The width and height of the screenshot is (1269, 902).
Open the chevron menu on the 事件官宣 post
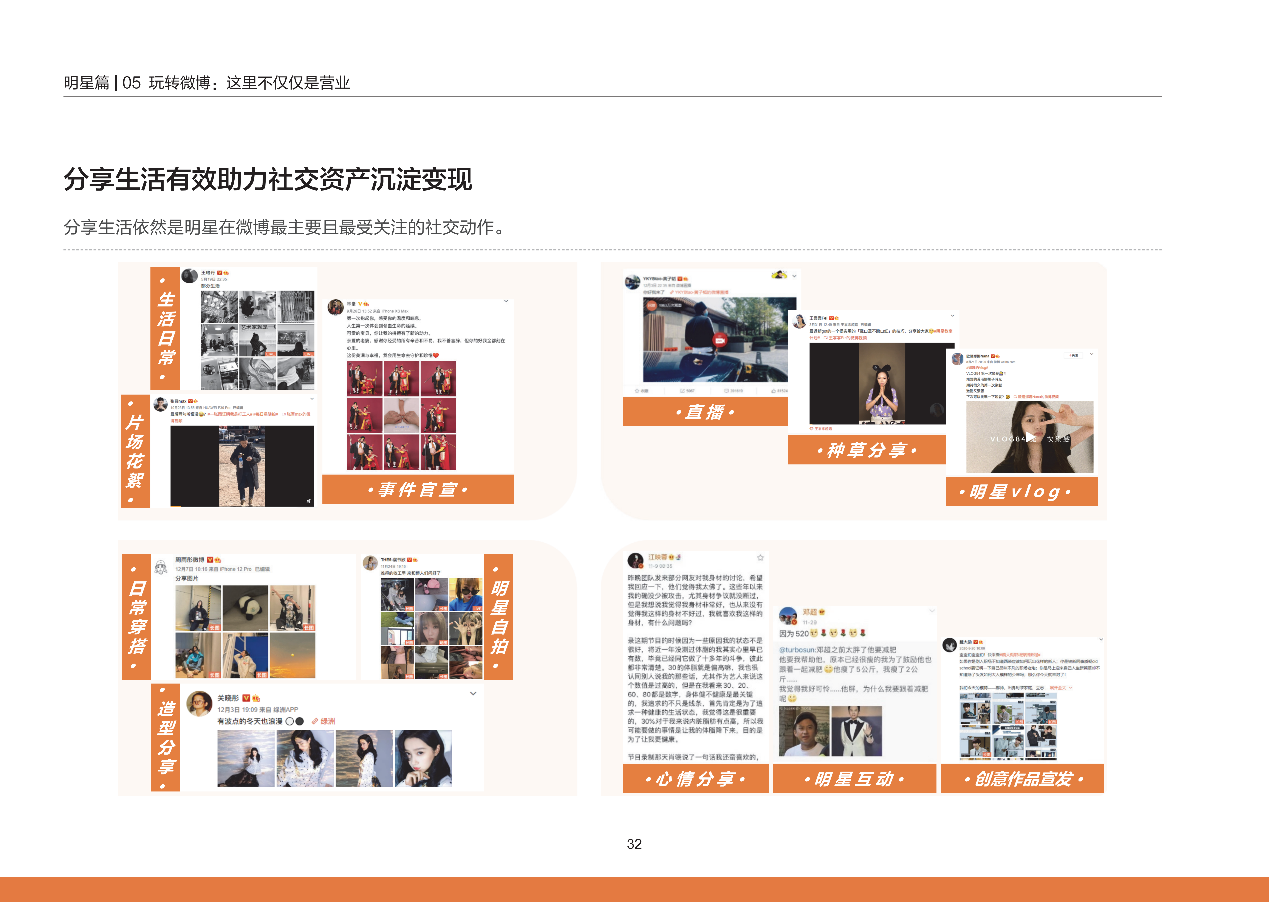[506, 301]
